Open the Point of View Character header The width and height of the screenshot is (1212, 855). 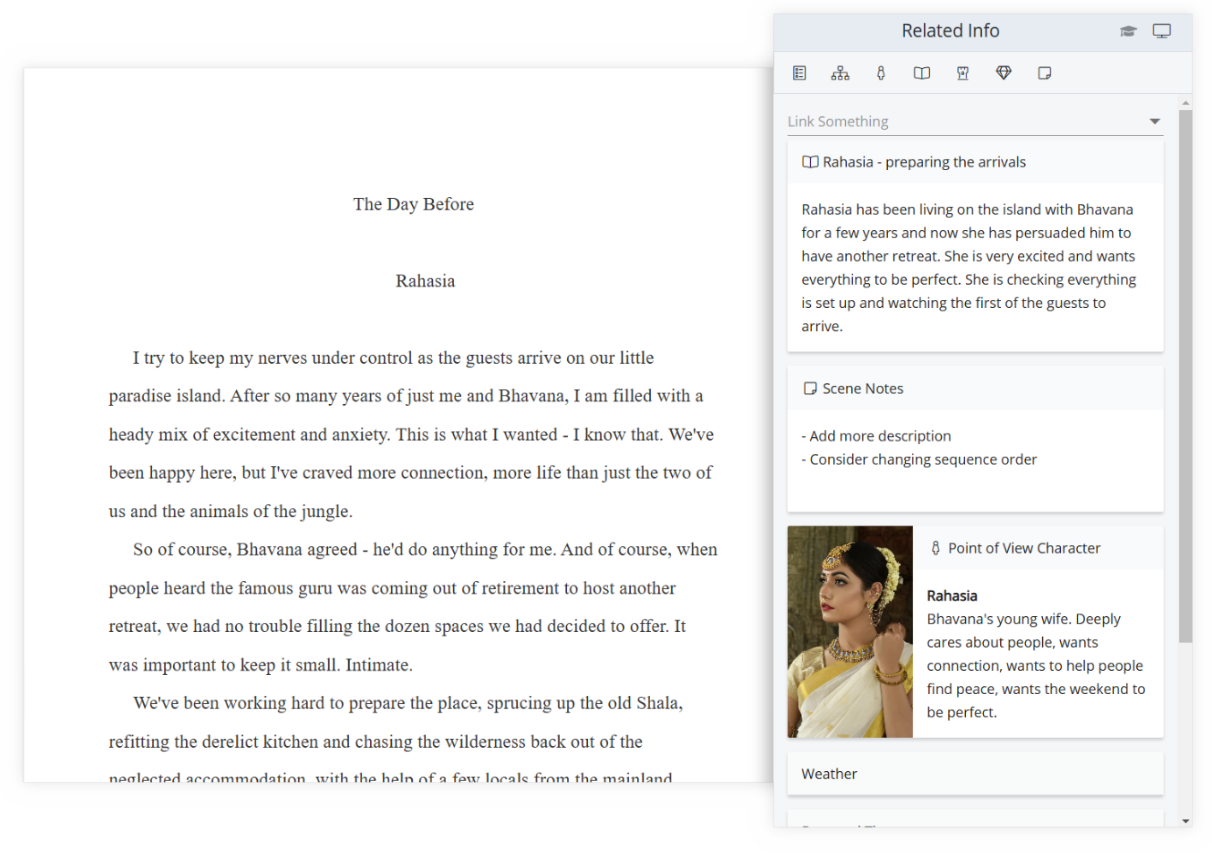coord(1038,548)
